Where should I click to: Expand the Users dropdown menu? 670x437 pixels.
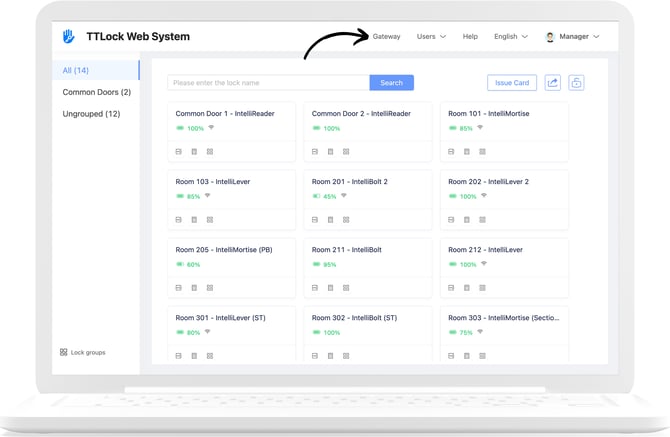click(431, 36)
